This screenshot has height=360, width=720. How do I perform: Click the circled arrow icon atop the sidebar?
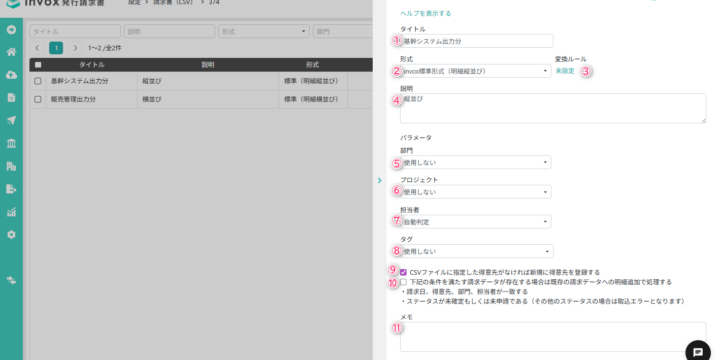tap(11, 30)
